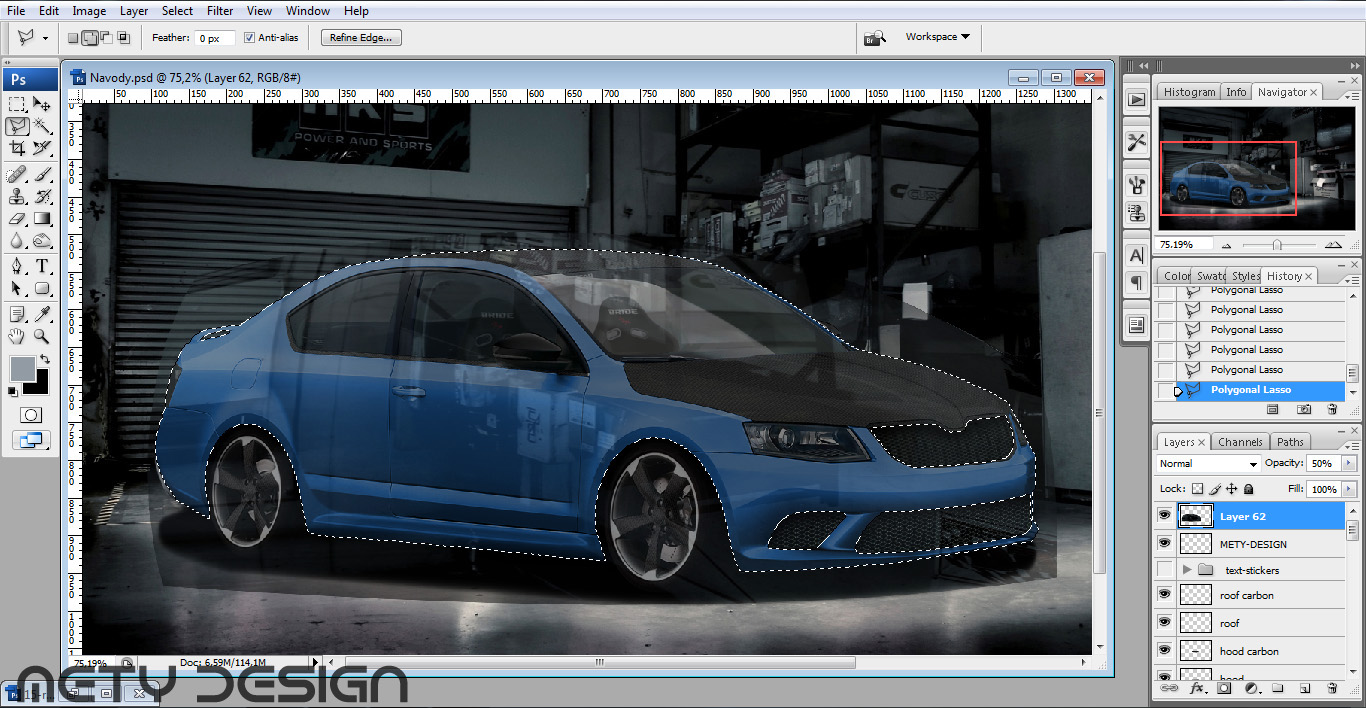This screenshot has width=1366, height=708.
Task: Open the Character panel icon
Action: pos(1136,256)
